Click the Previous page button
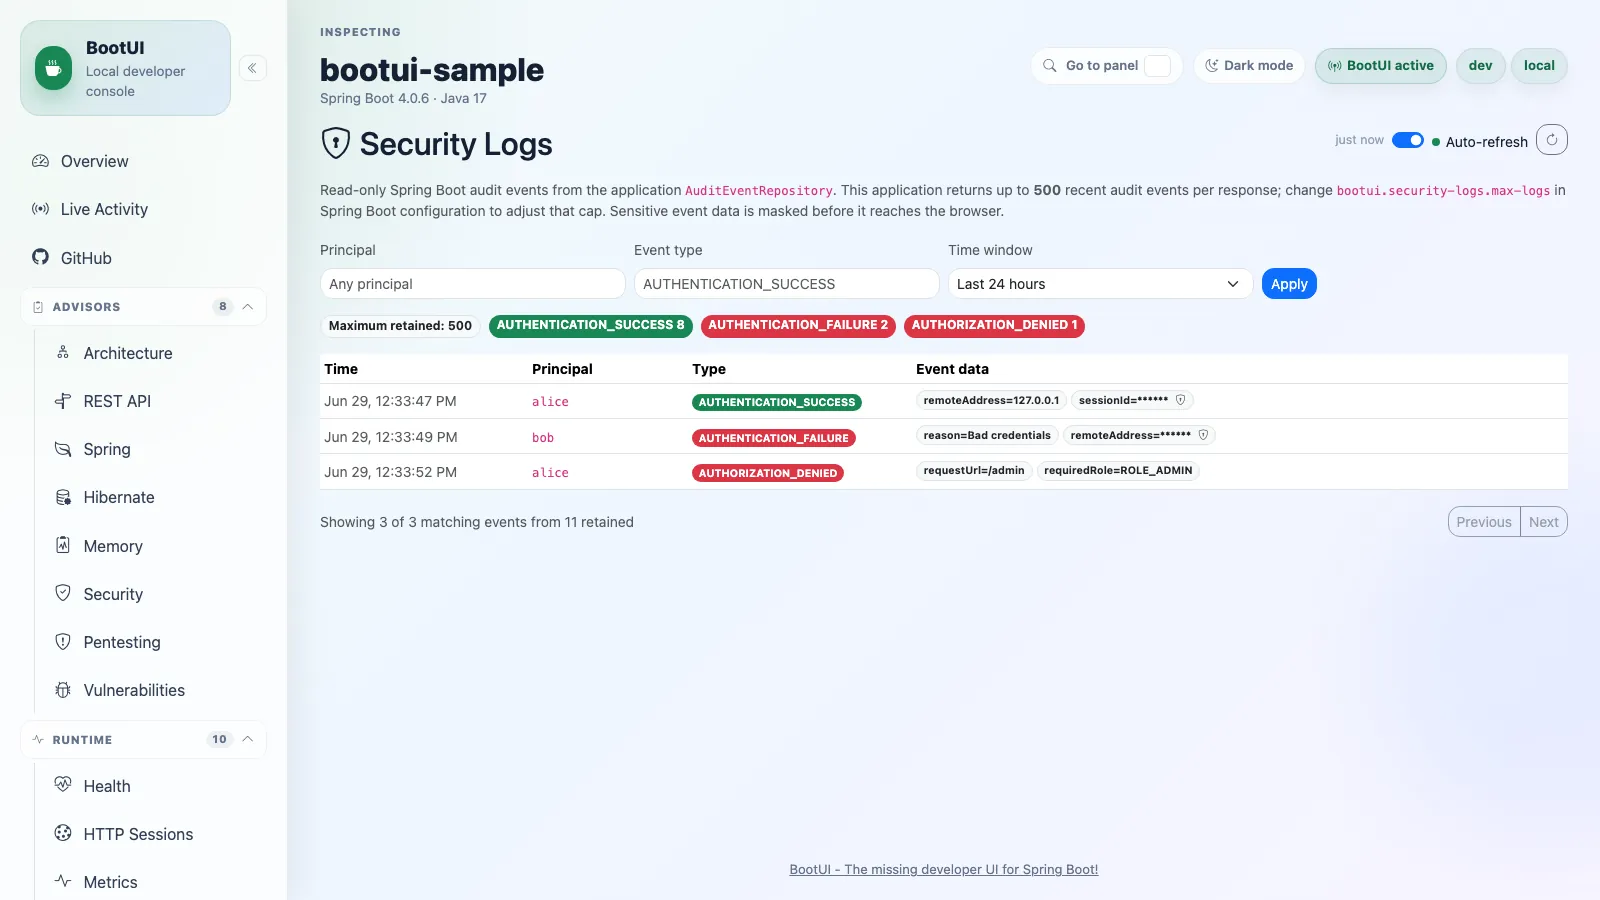 click(1484, 522)
